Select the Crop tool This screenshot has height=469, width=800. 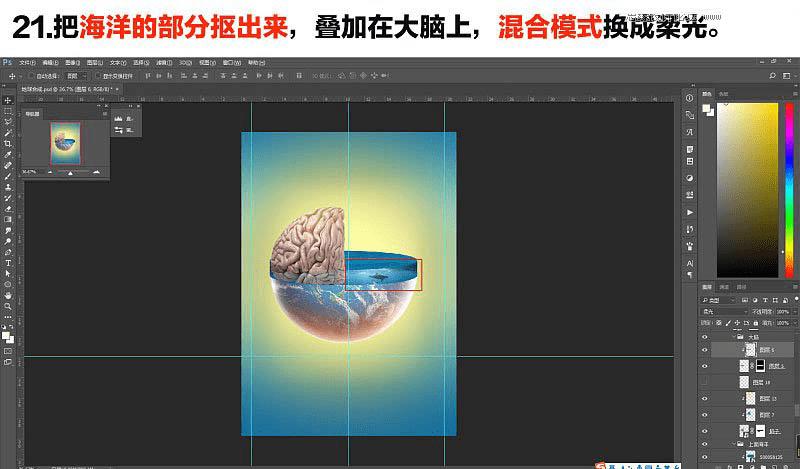pyautogui.click(x=8, y=143)
